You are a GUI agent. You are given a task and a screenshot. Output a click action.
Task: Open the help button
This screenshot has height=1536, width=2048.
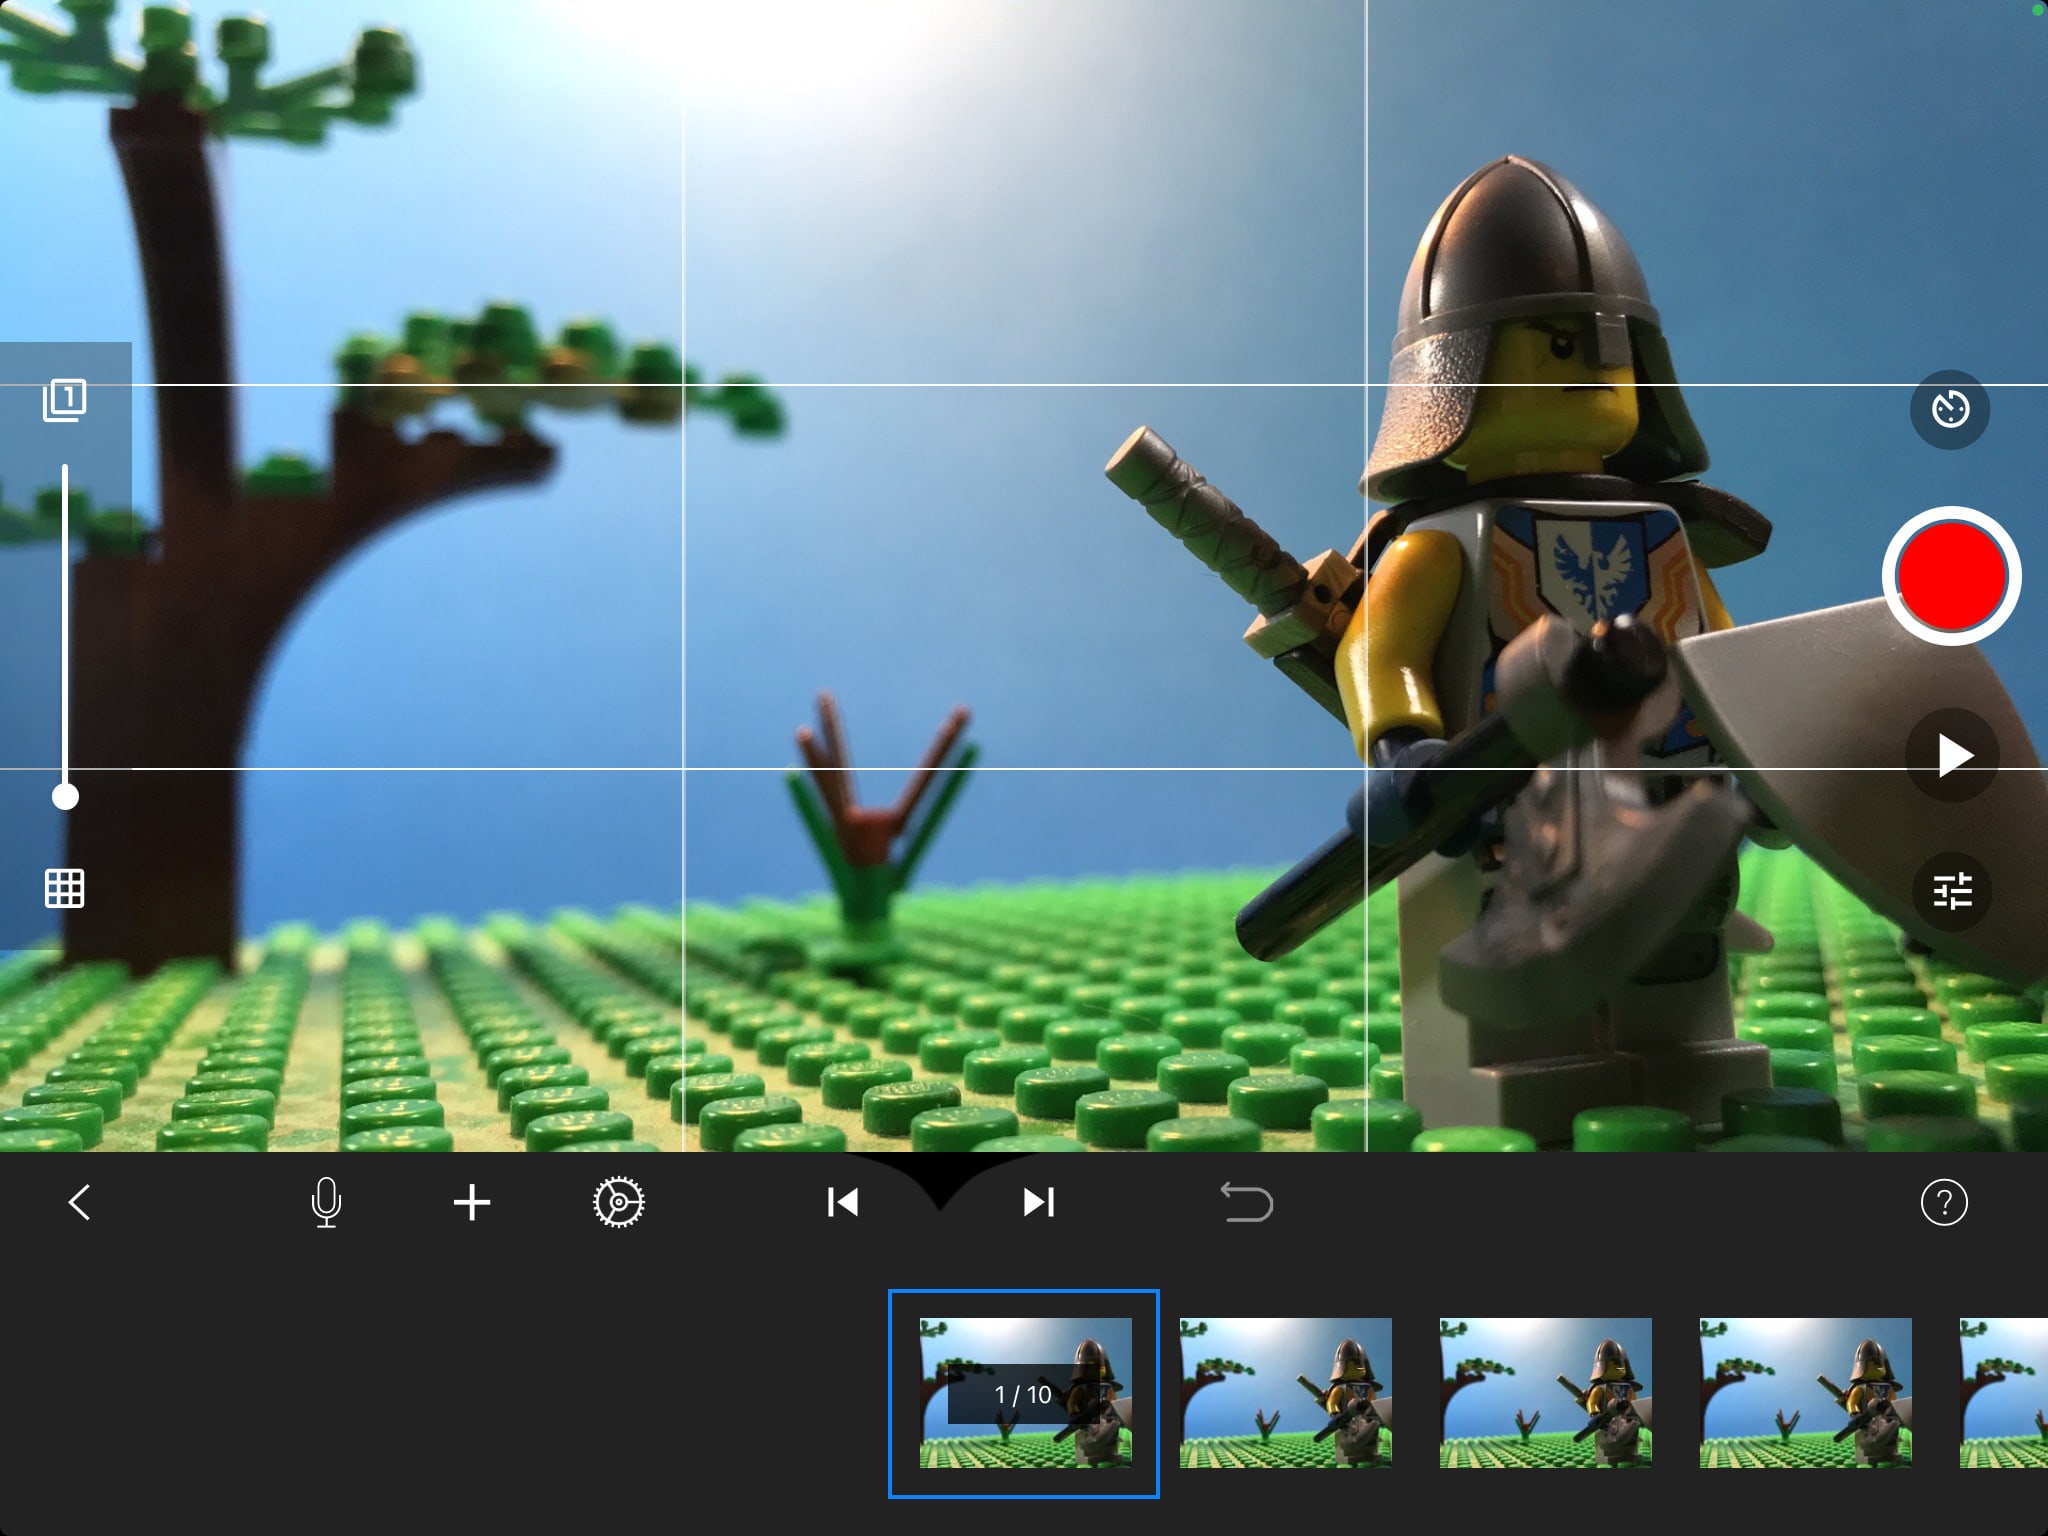click(x=1943, y=1202)
